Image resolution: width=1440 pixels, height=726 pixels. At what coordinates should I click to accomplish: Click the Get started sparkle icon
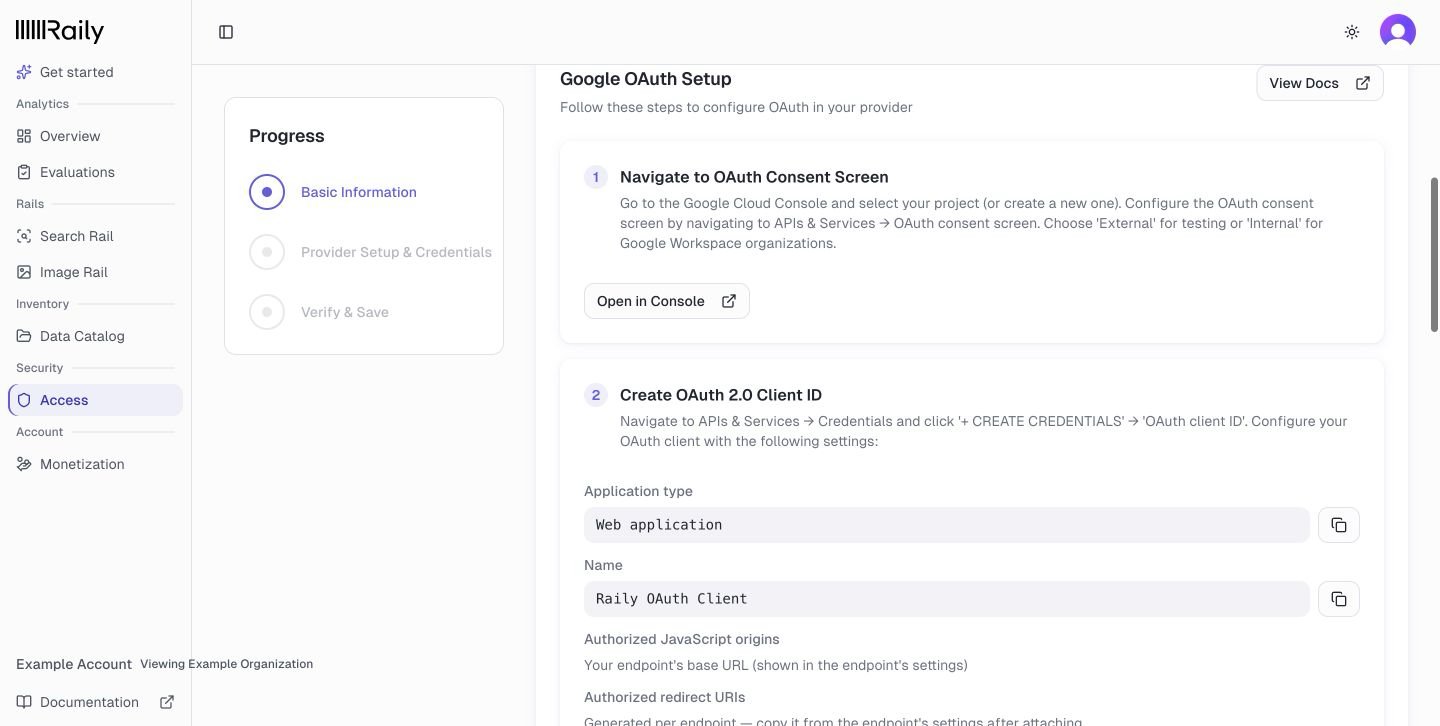click(x=24, y=72)
